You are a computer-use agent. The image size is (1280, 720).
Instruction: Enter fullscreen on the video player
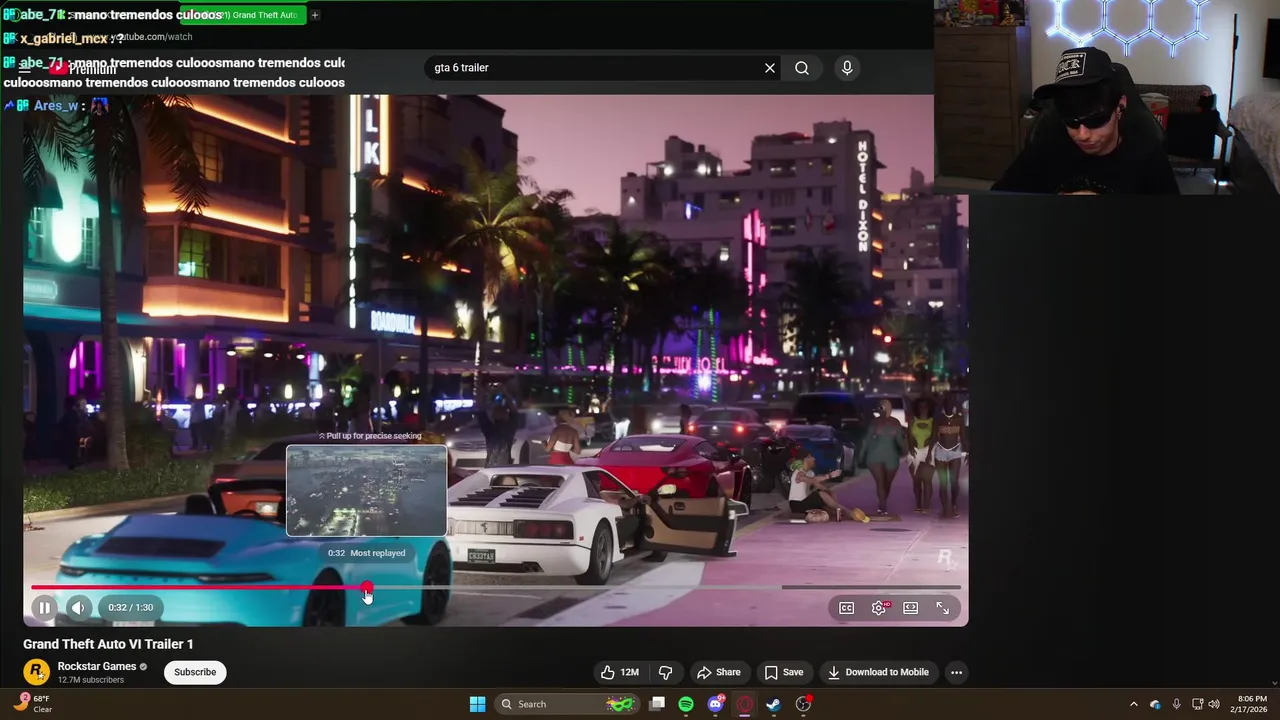[x=942, y=608]
